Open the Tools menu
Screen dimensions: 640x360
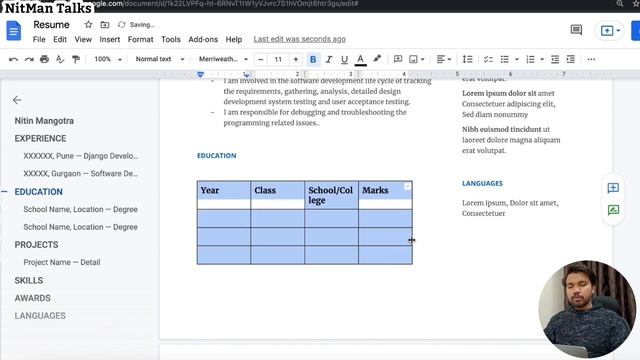tap(171, 40)
